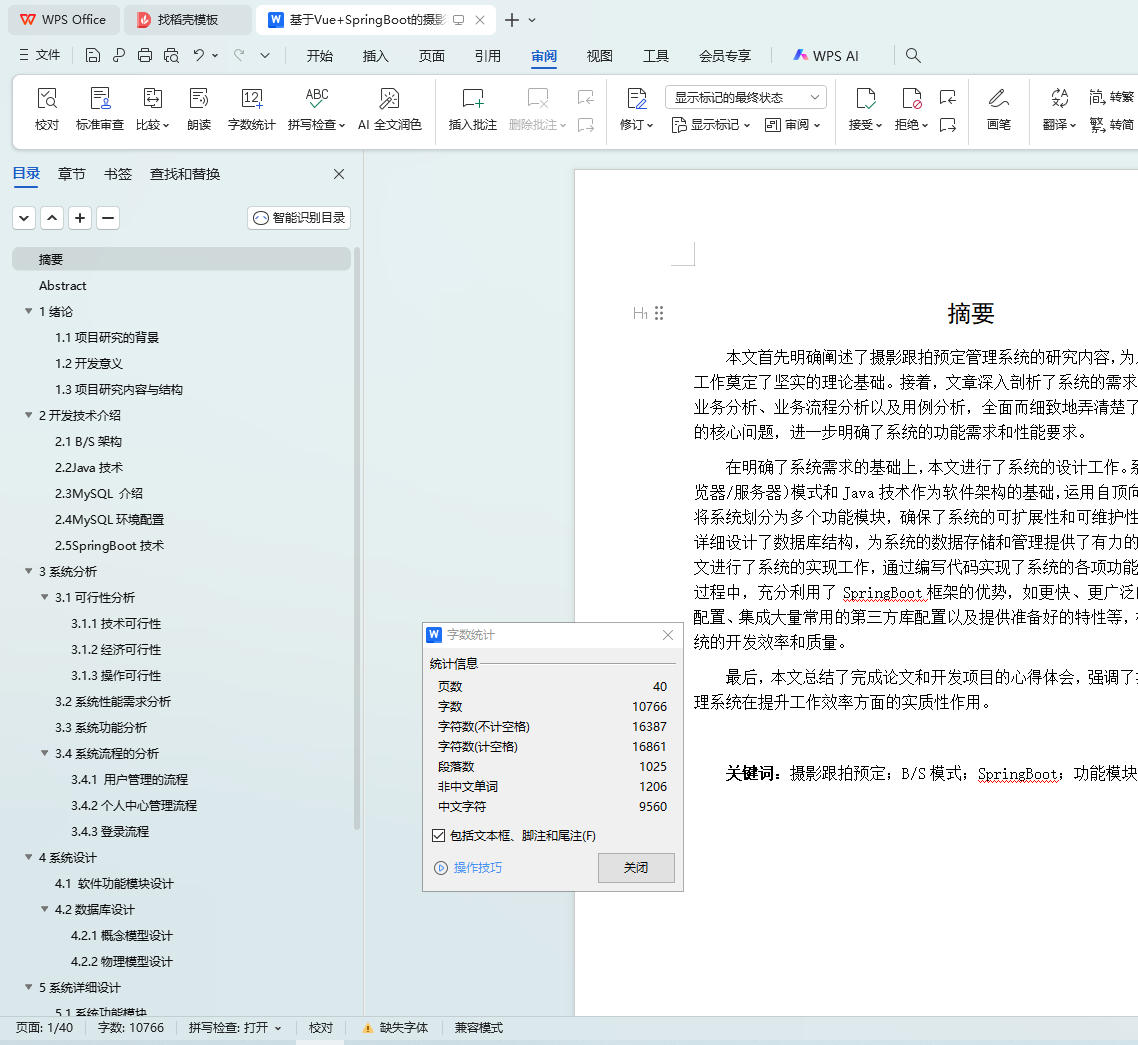Screen dimensions: 1138x1045
Task: Switch to 书签 navigation tab
Action: click(x=118, y=174)
